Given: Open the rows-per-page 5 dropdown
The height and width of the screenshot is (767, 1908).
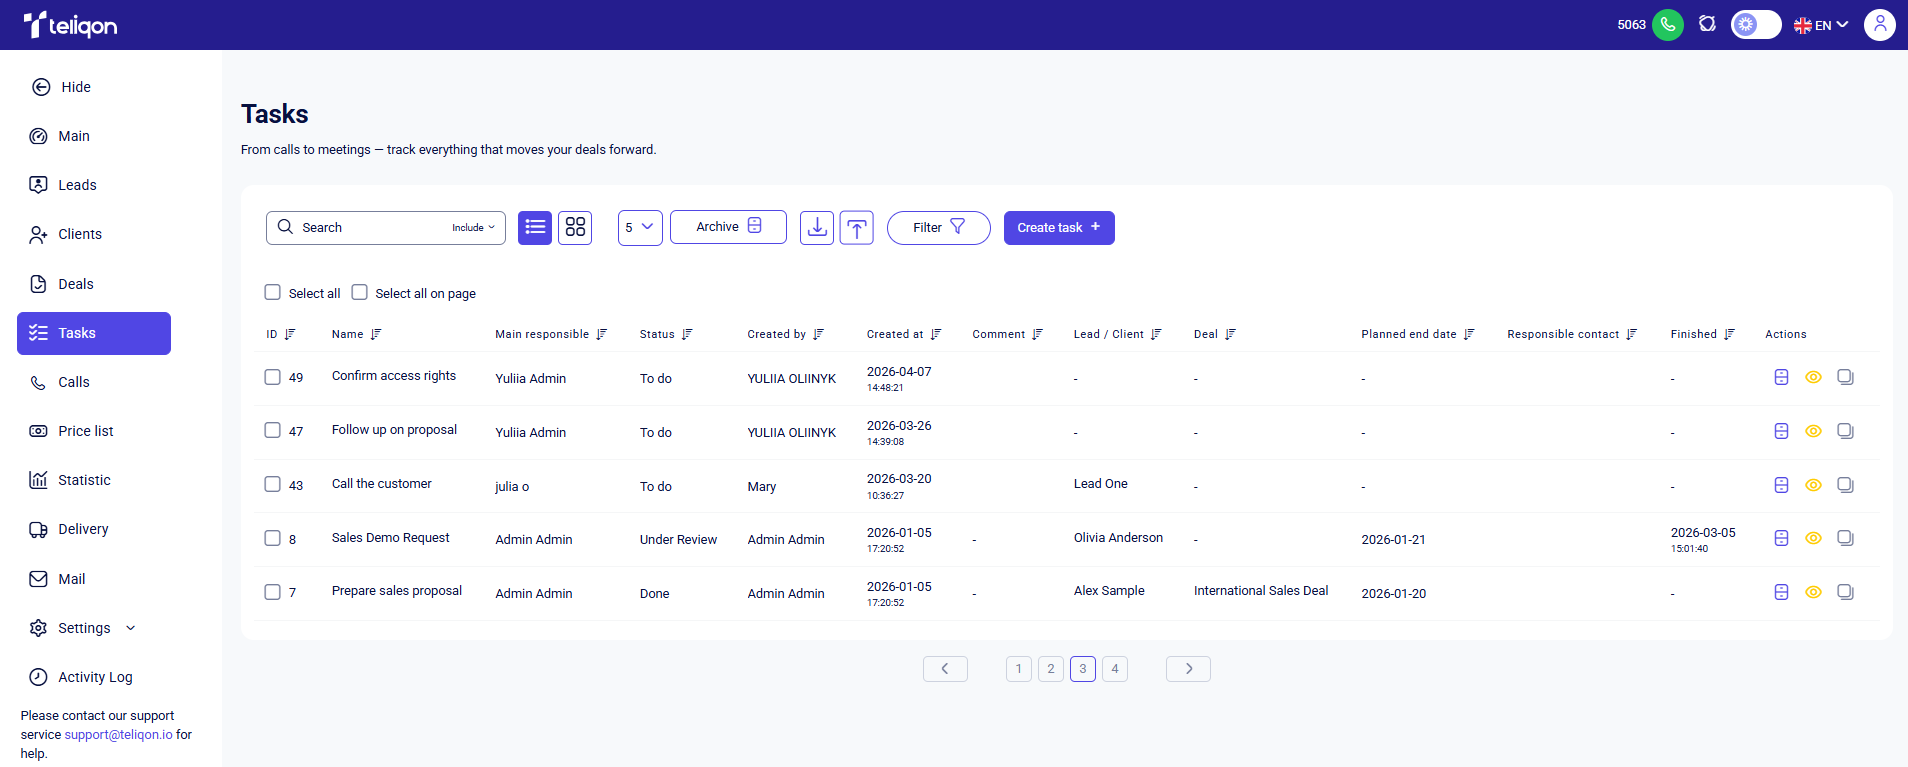Looking at the screenshot, I should pyautogui.click(x=640, y=228).
